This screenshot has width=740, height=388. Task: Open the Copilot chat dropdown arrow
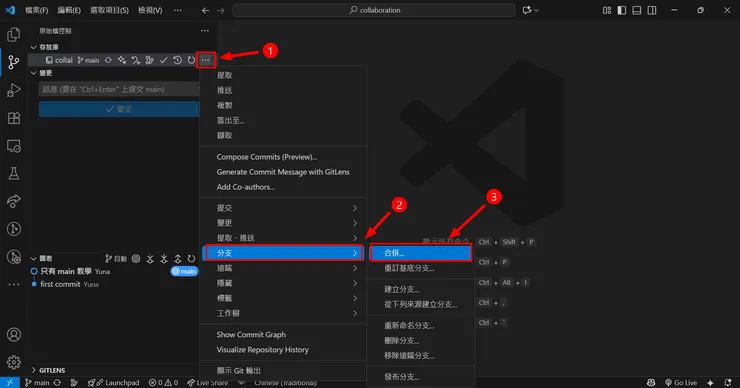click(x=537, y=10)
